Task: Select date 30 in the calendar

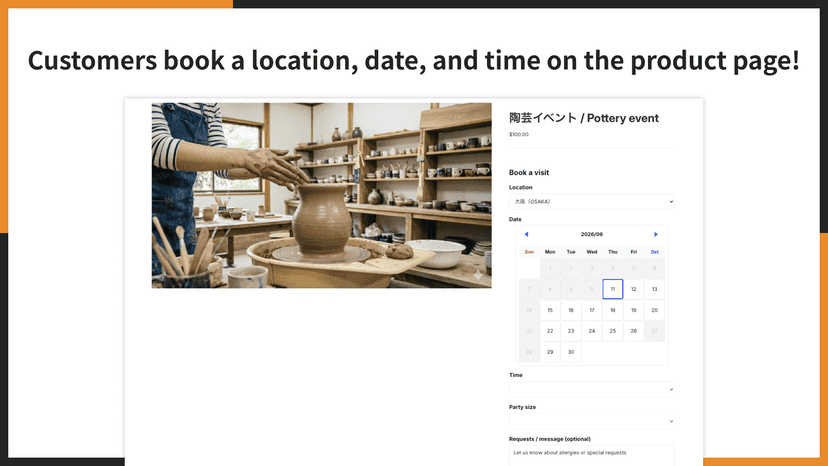Action: pyautogui.click(x=571, y=352)
